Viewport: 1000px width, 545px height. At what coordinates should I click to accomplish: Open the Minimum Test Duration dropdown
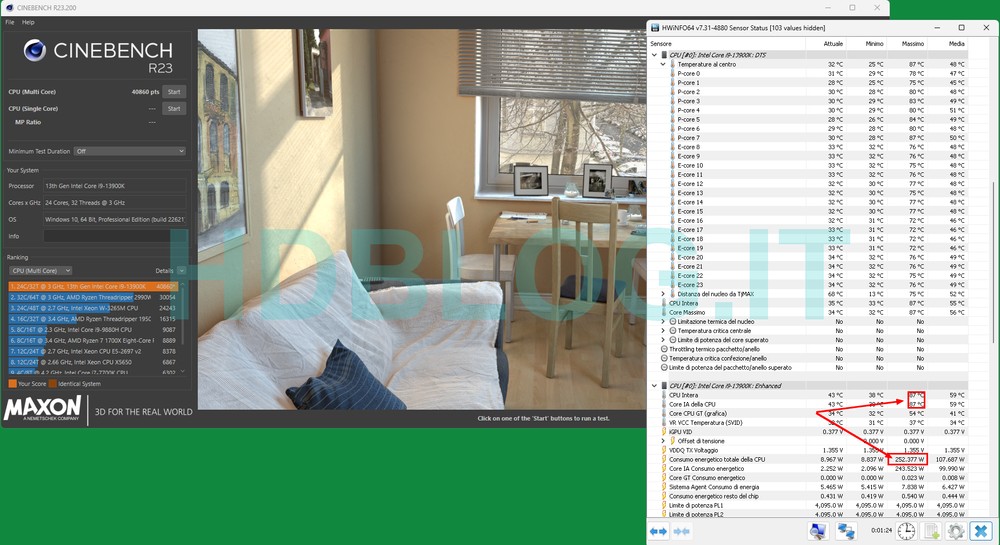click(130, 151)
